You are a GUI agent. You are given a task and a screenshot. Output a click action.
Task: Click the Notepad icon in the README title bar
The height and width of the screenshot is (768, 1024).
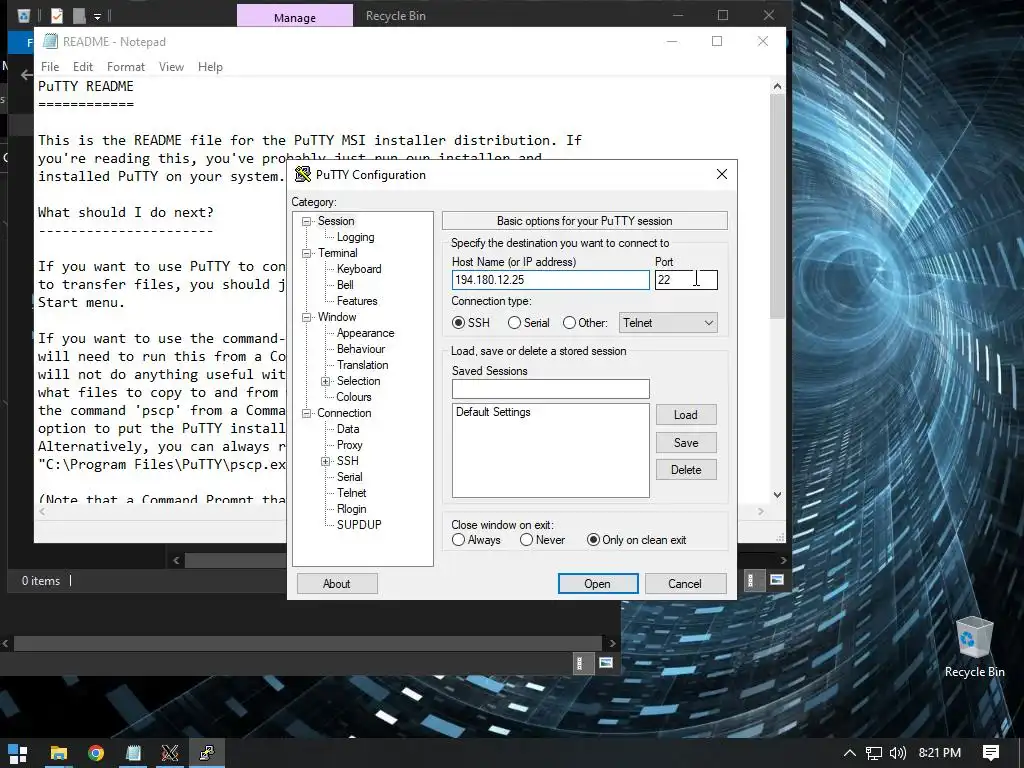(50, 41)
